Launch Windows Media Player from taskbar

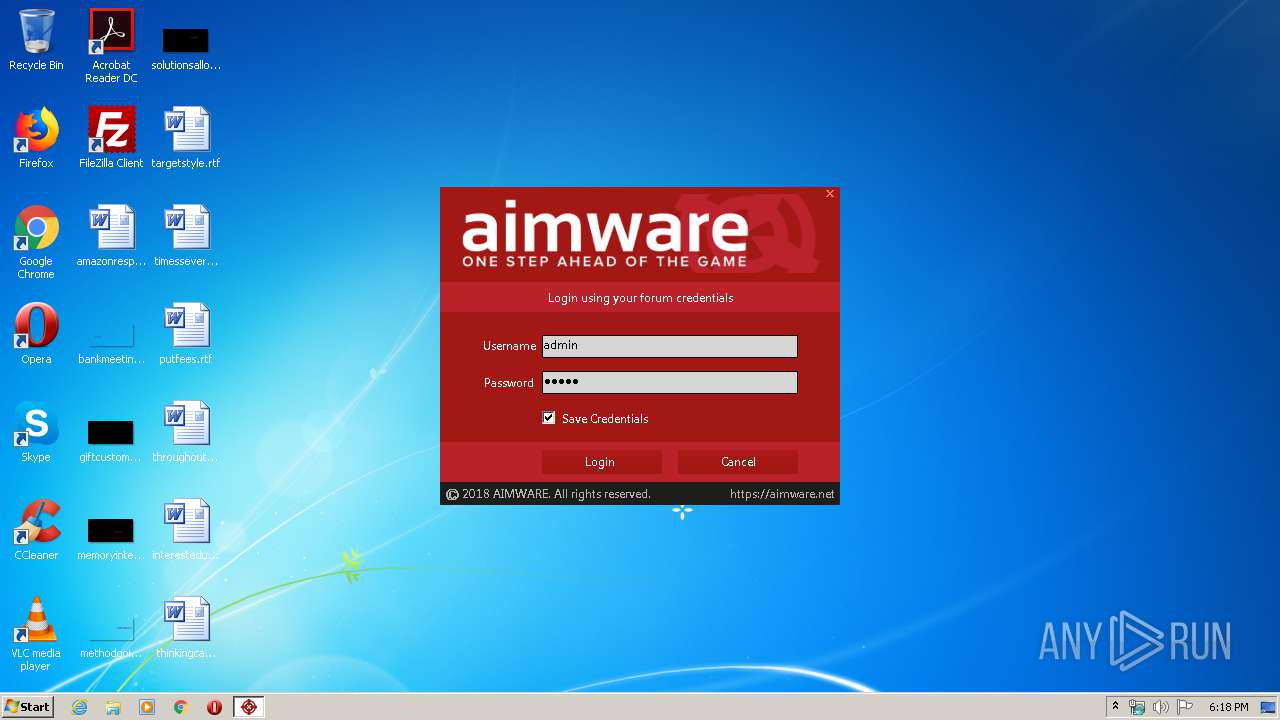pyautogui.click(x=147, y=707)
